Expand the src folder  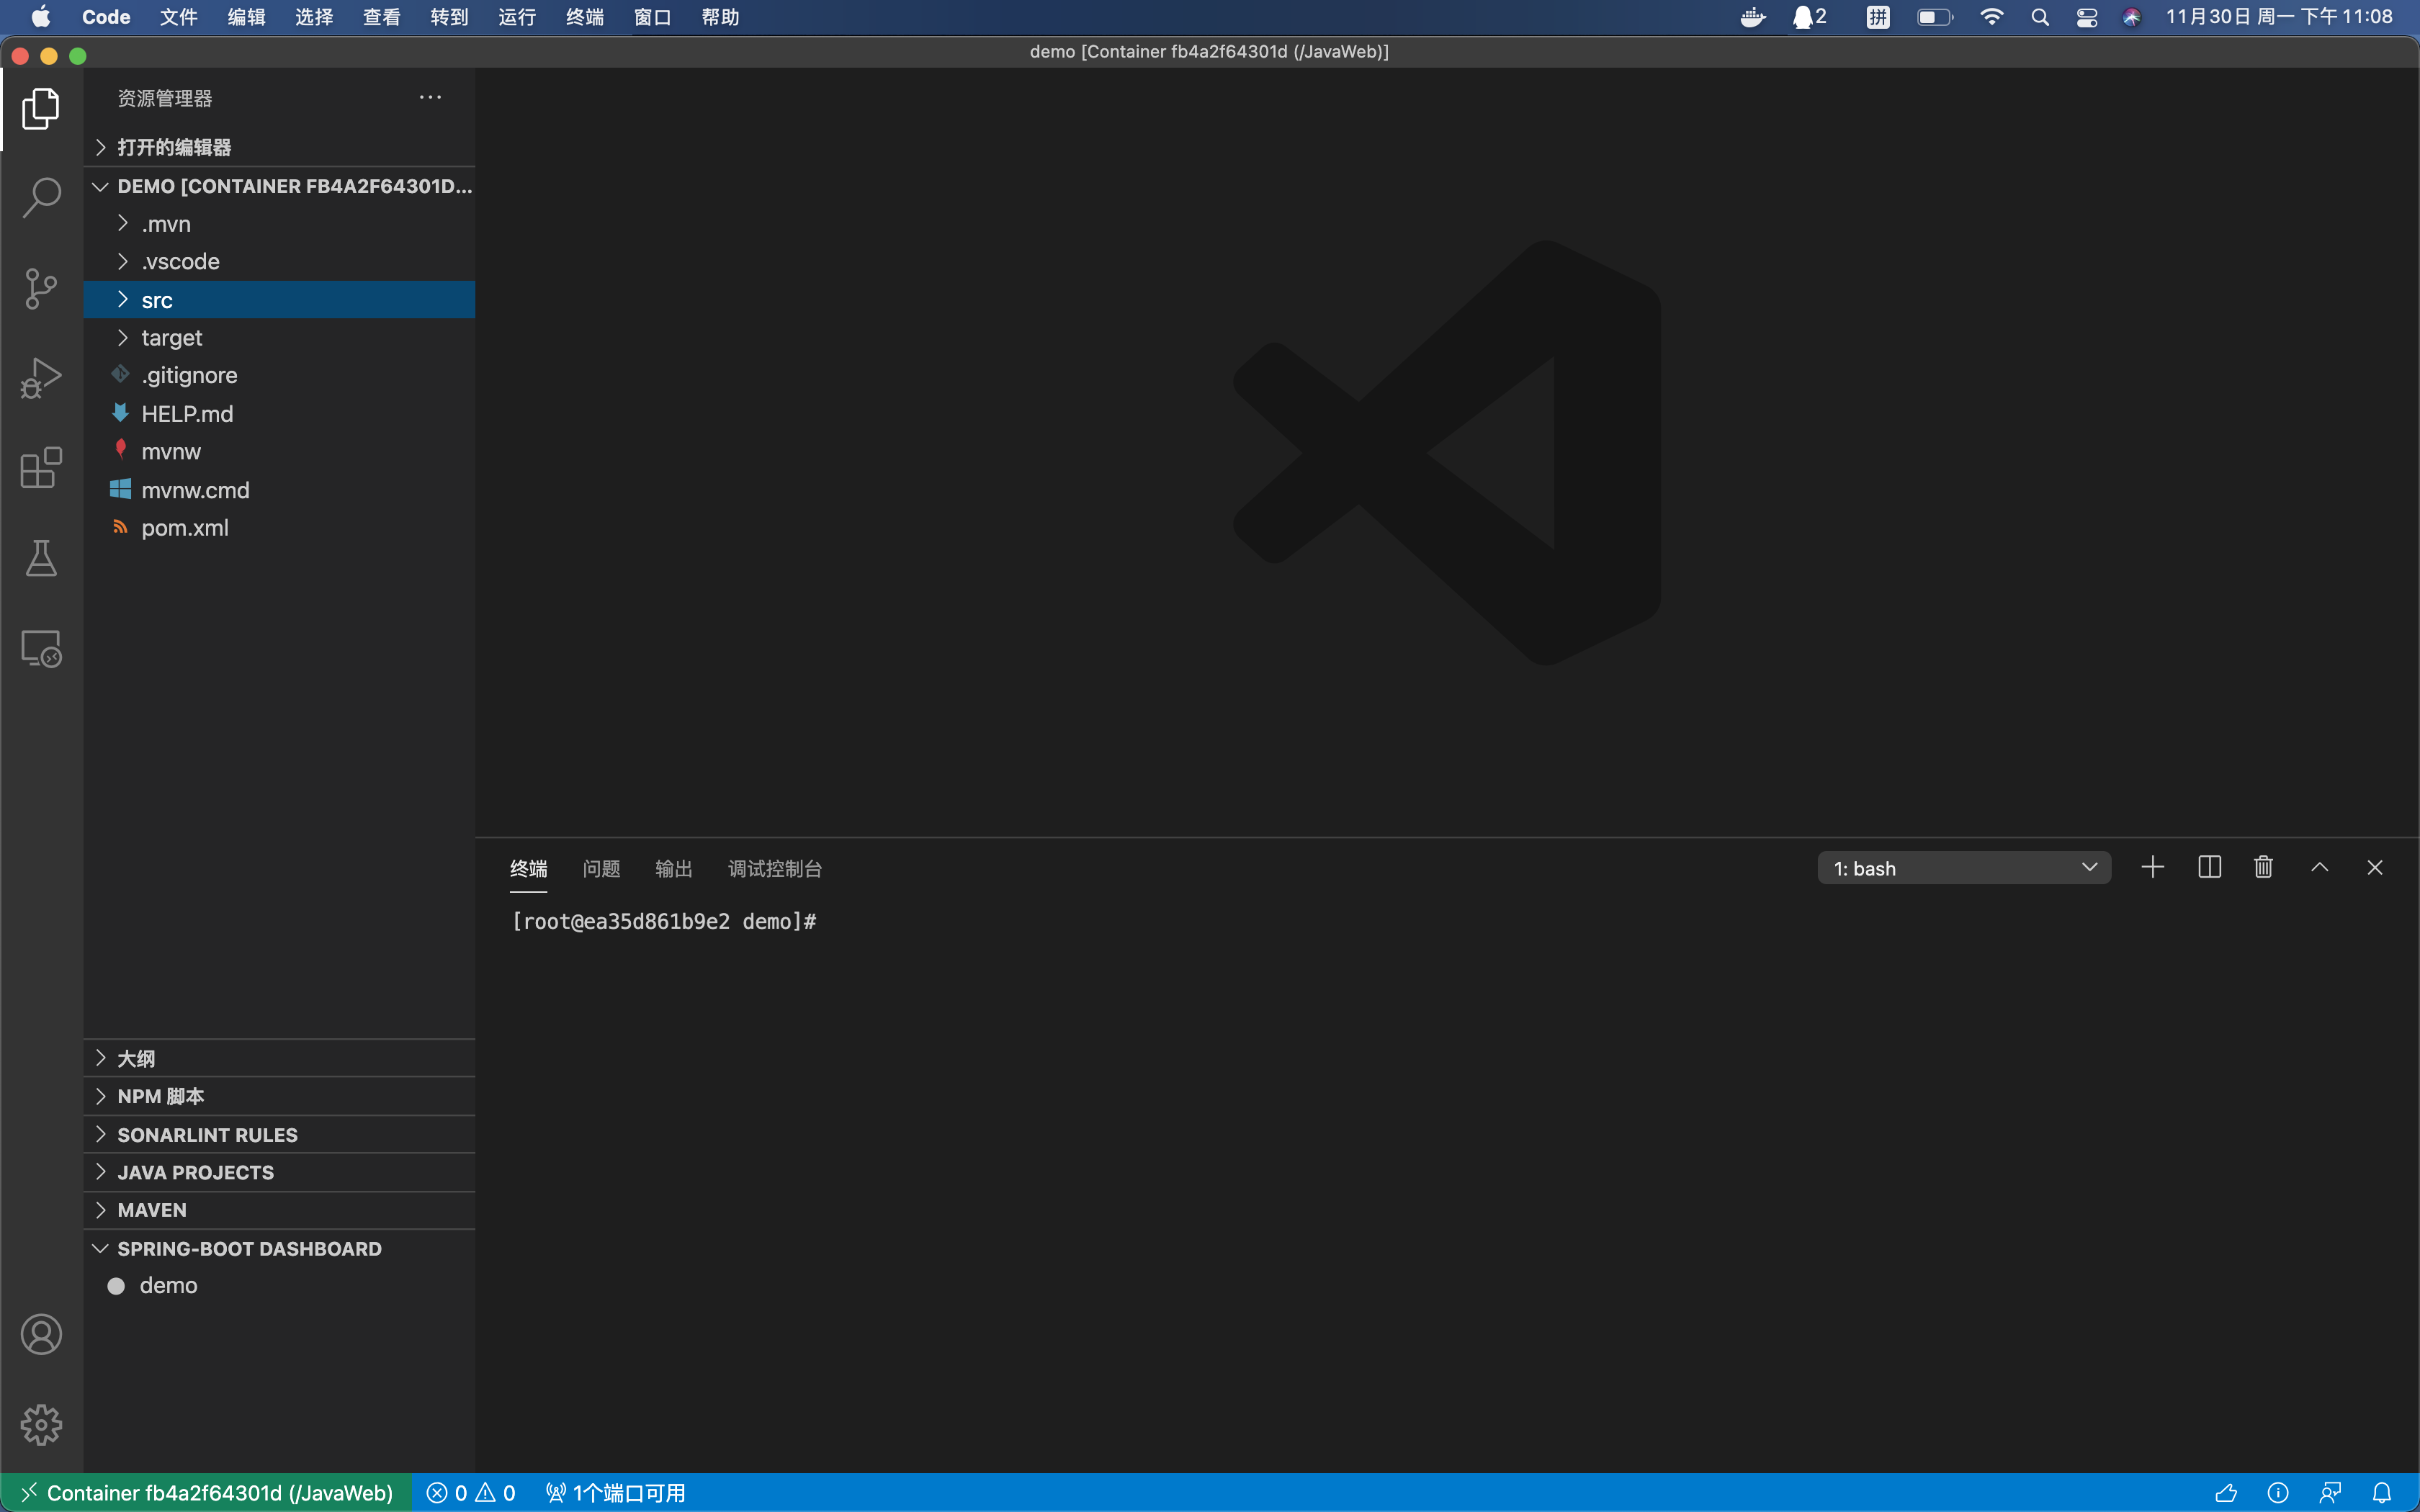pyautogui.click(x=279, y=300)
